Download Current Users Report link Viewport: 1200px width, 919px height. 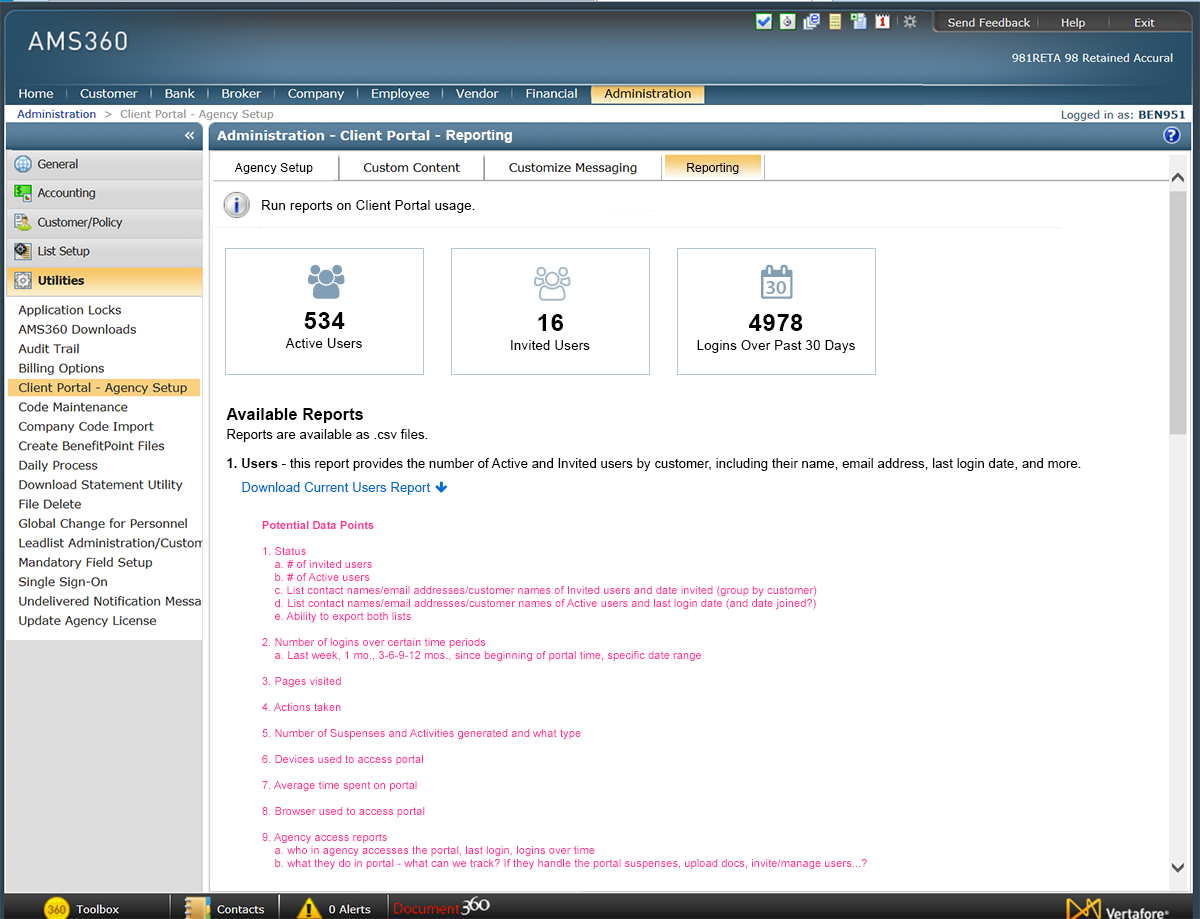click(344, 488)
